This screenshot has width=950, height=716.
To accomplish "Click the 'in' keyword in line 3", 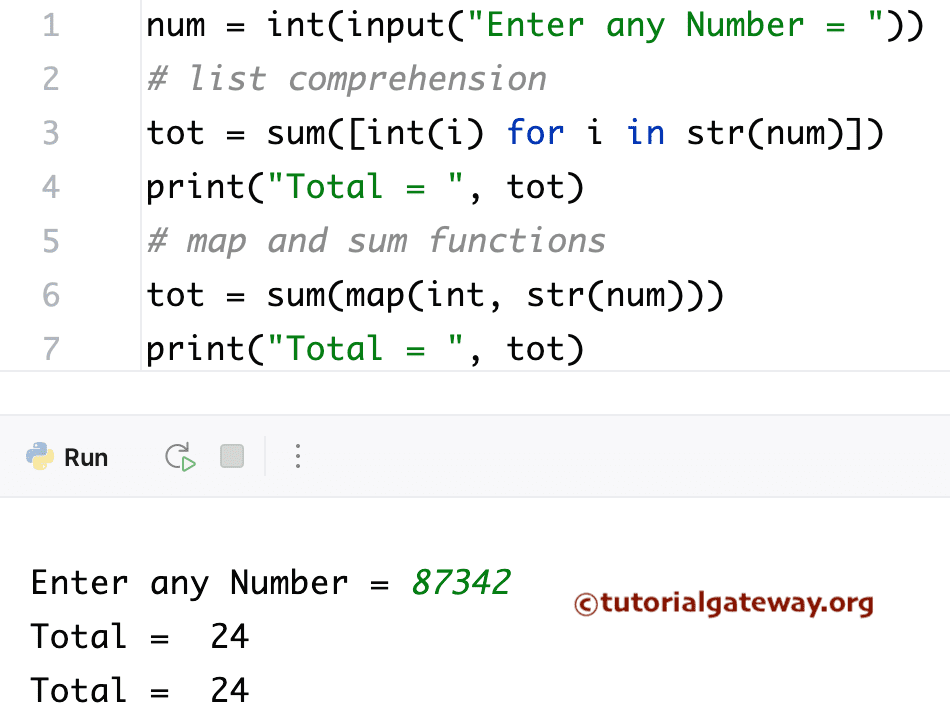I will point(646,133).
